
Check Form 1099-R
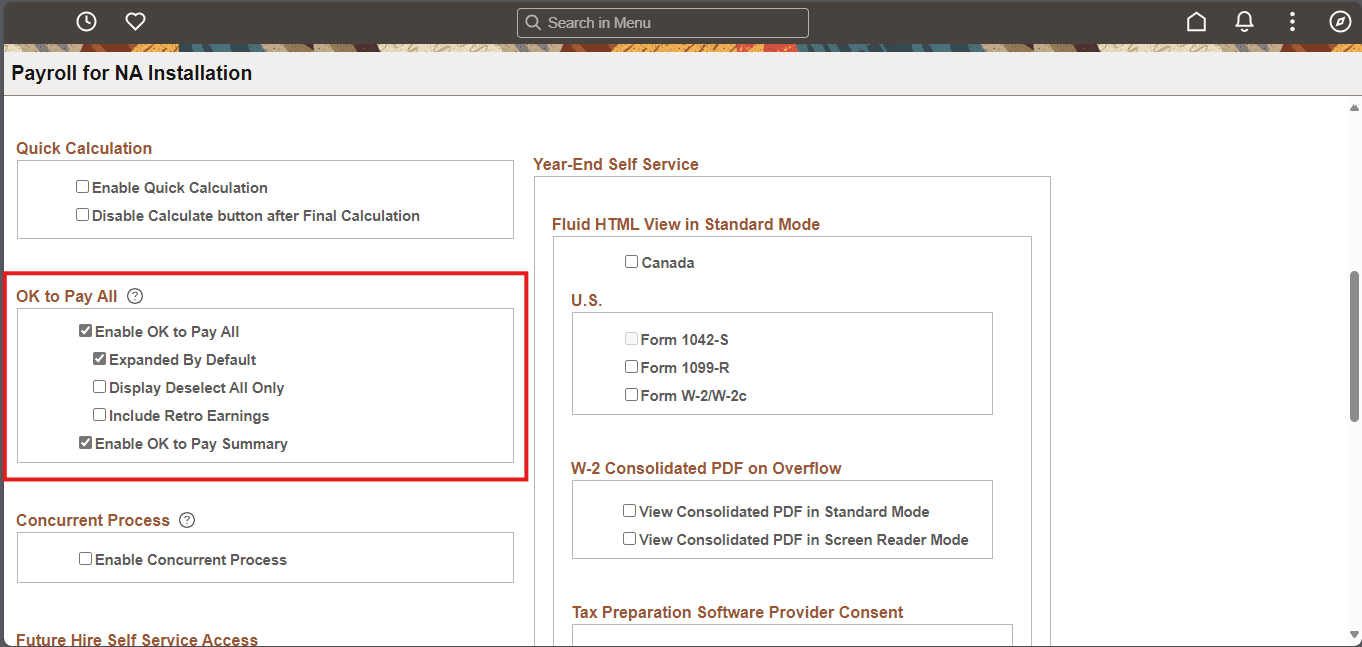(631, 365)
